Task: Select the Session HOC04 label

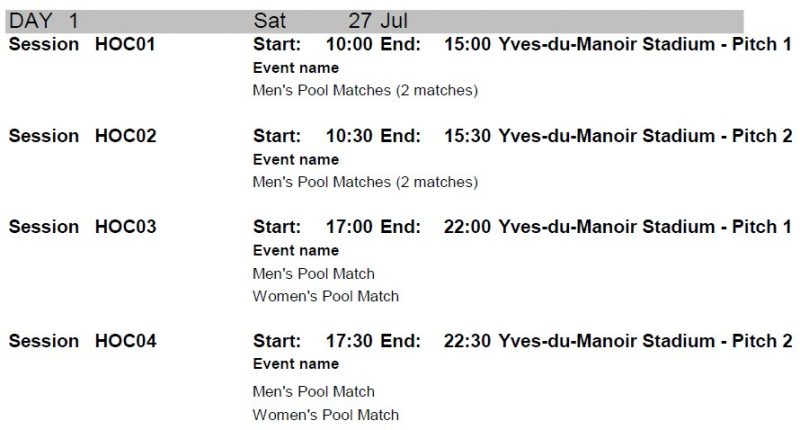Action: [82, 341]
